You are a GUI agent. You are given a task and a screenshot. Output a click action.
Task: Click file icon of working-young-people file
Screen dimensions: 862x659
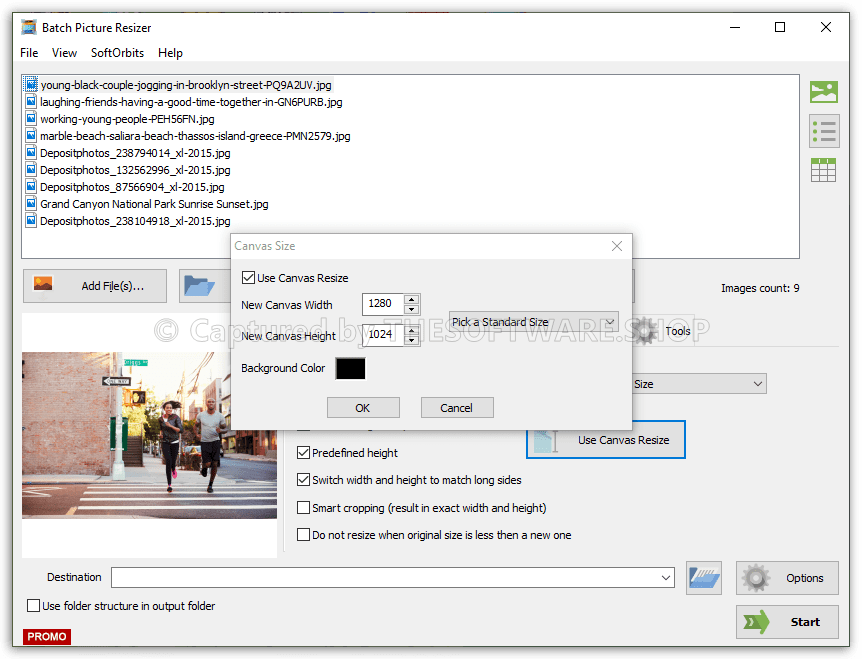point(31,119)
